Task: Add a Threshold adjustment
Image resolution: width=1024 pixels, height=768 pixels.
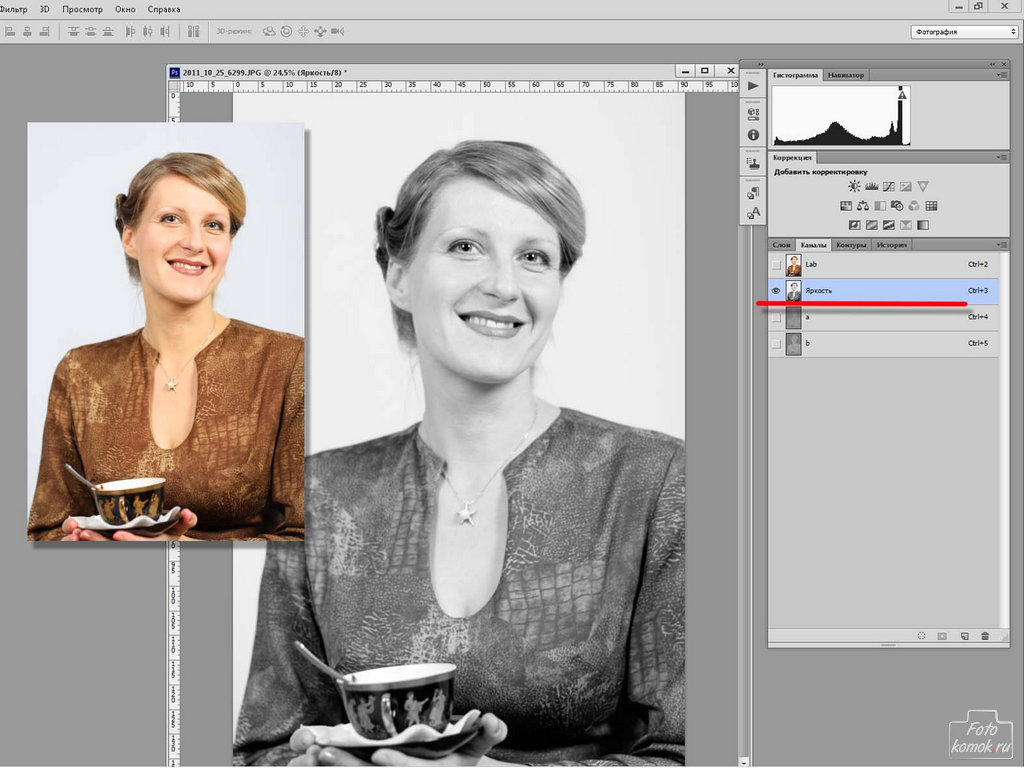Action: coord(888,225)
